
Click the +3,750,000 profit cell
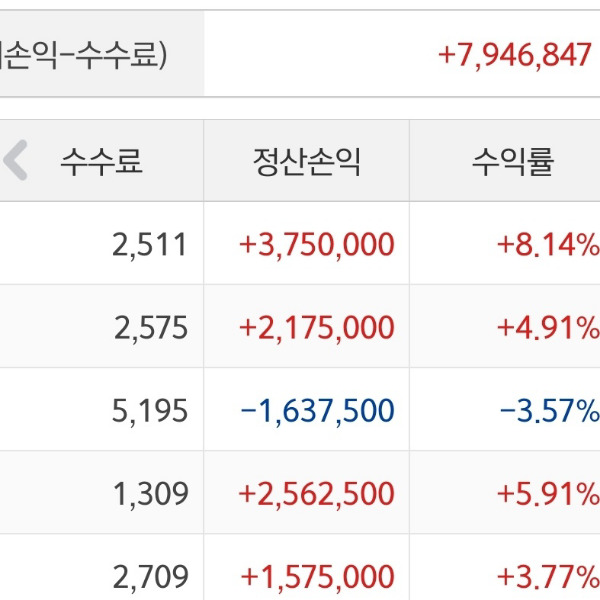[x=316, y=244]
